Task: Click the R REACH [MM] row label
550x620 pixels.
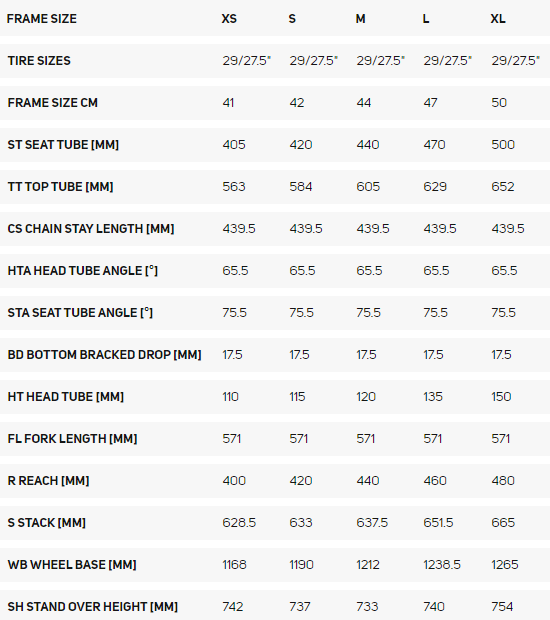Action: pyautogui.click(x=48, y=481)
